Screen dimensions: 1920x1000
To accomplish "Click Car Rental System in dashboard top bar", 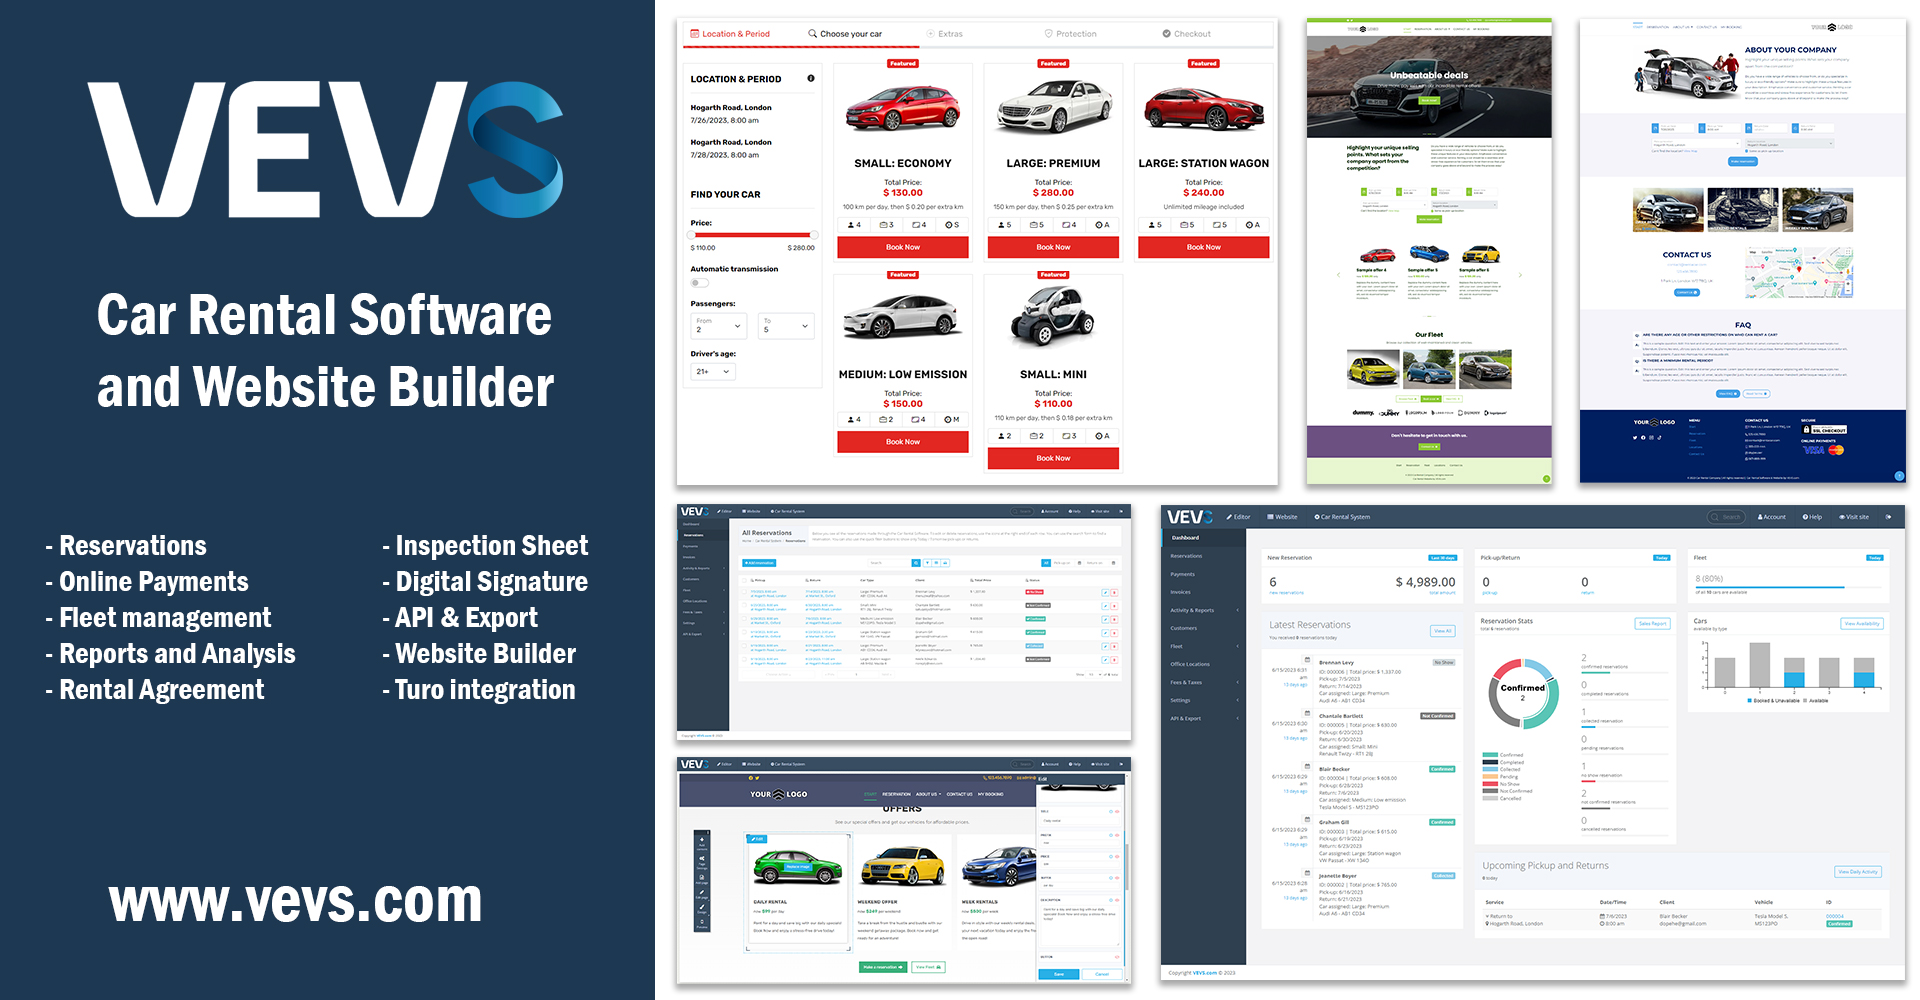I will pos(1342,517).
